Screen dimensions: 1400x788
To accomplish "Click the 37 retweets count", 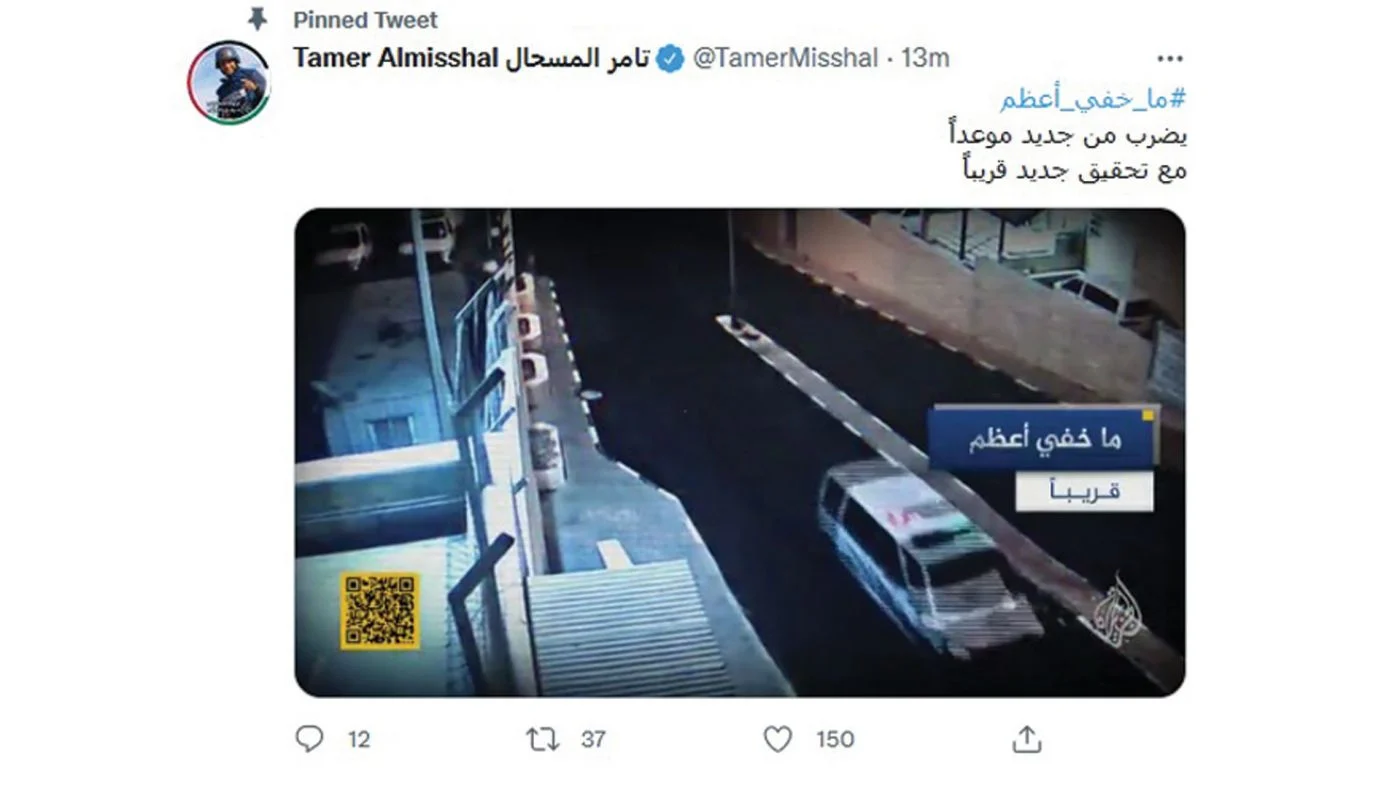I will 594,740.
